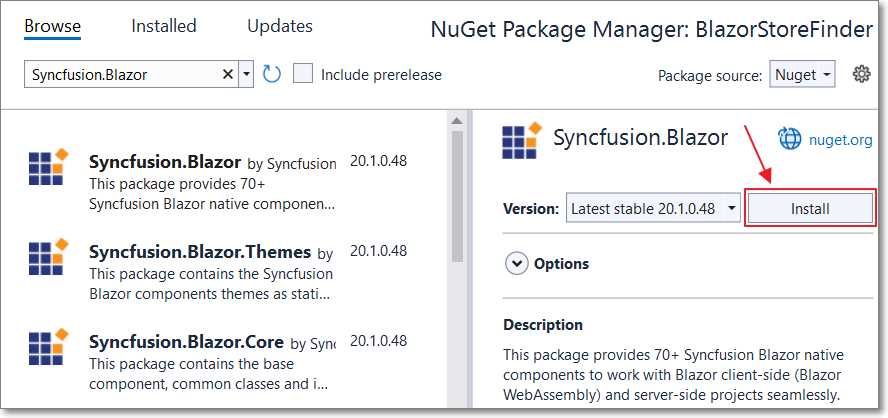This screenshot has height=418, width=888.
Task: Open the search history dropdown arrow
Action: pos(246,74)
